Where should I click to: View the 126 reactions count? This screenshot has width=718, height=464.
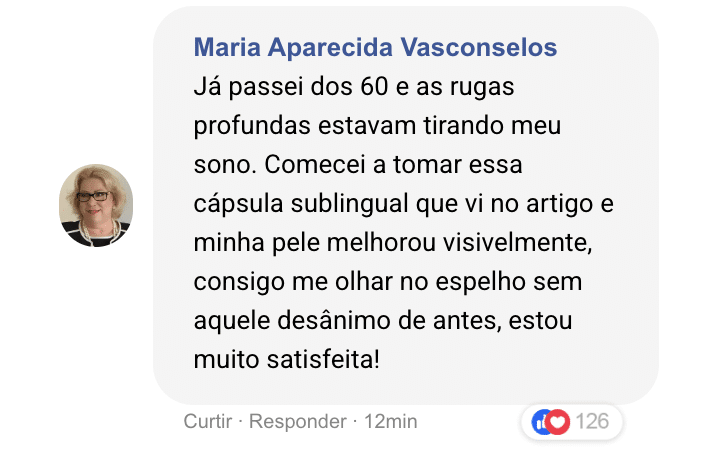click(592, 422)
